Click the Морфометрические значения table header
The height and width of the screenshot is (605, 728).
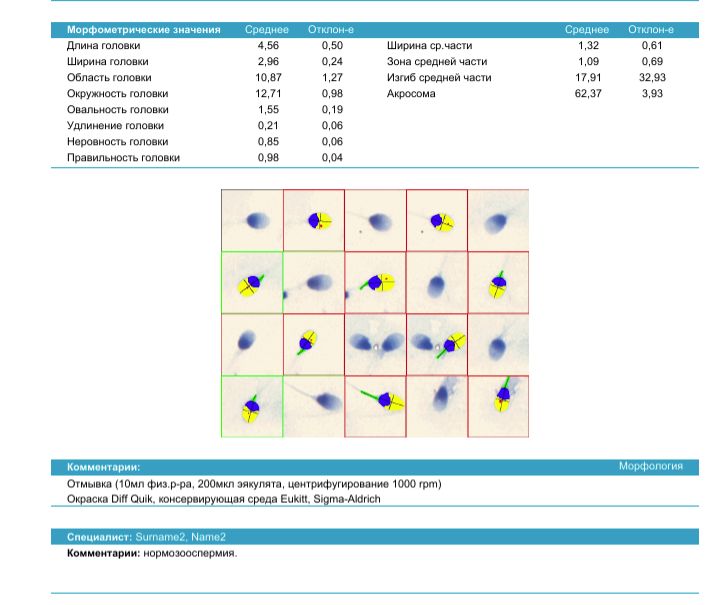[144, 31]
